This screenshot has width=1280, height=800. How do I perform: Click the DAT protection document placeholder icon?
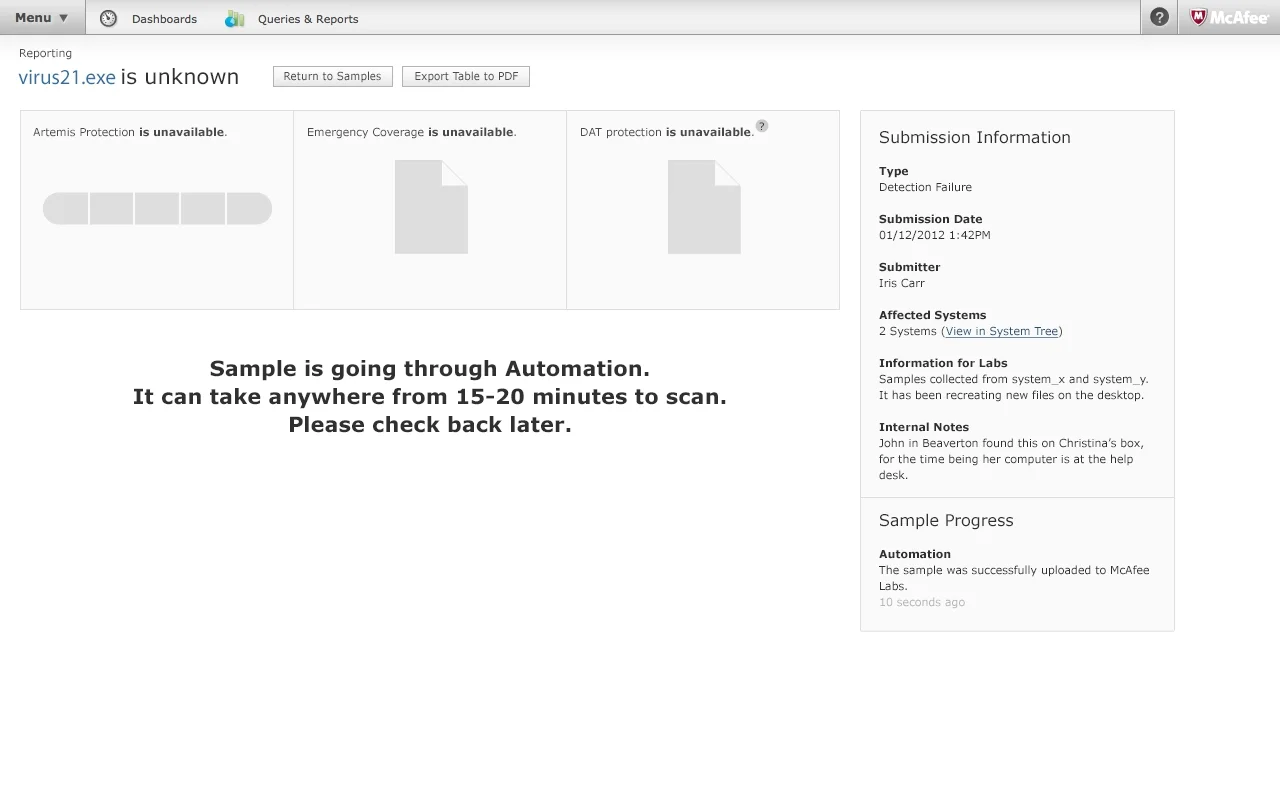pyautogui.click(x=704, y=208)
